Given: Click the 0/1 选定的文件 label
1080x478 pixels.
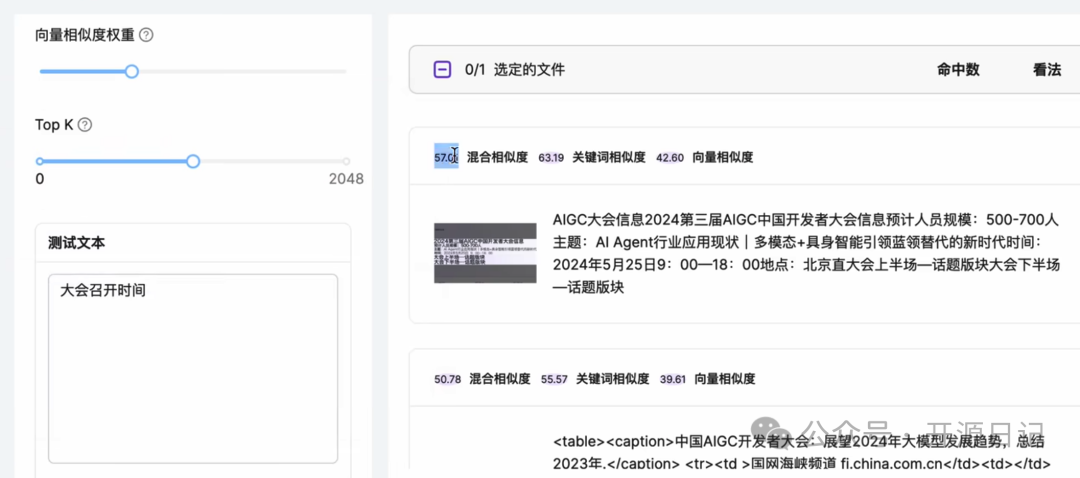Looking at the screenshot, I should pyautogui.click(x=515, y=69).
